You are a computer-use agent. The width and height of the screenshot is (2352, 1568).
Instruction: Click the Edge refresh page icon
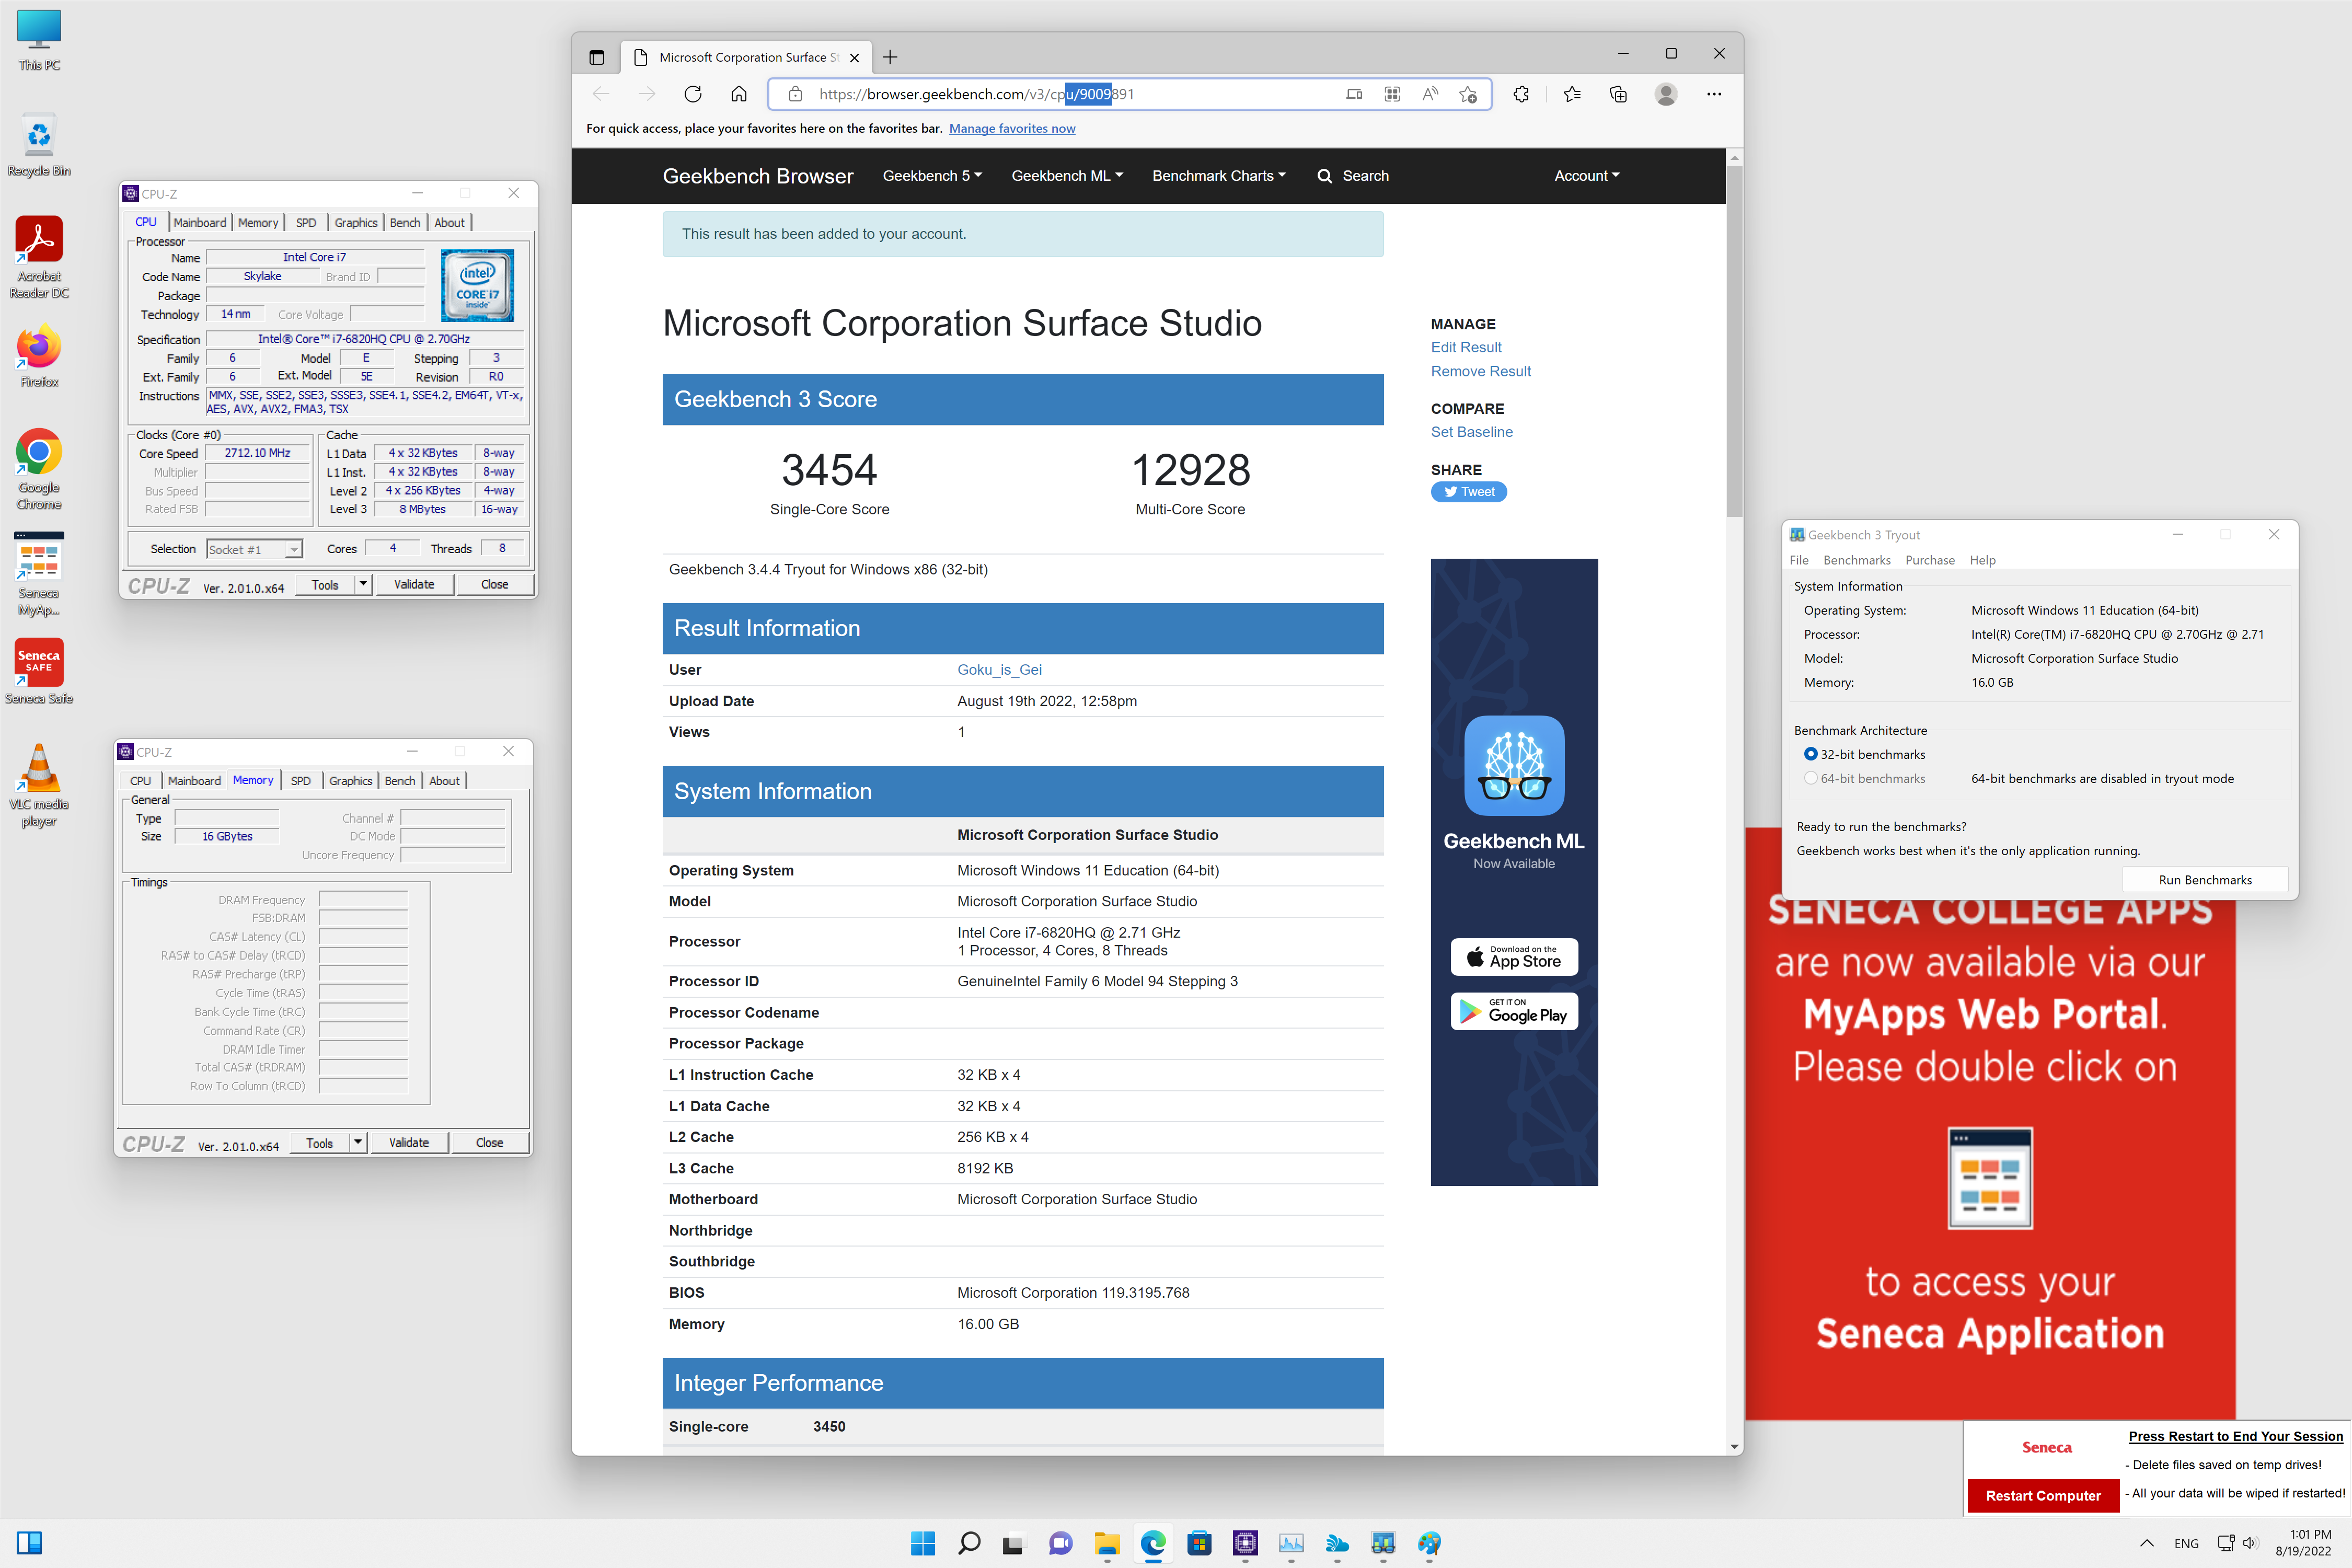[x=692, y=94]
